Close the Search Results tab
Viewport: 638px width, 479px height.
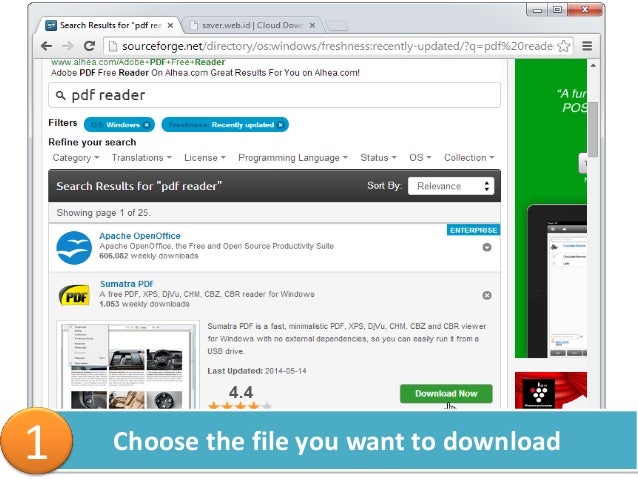[170, 25]
